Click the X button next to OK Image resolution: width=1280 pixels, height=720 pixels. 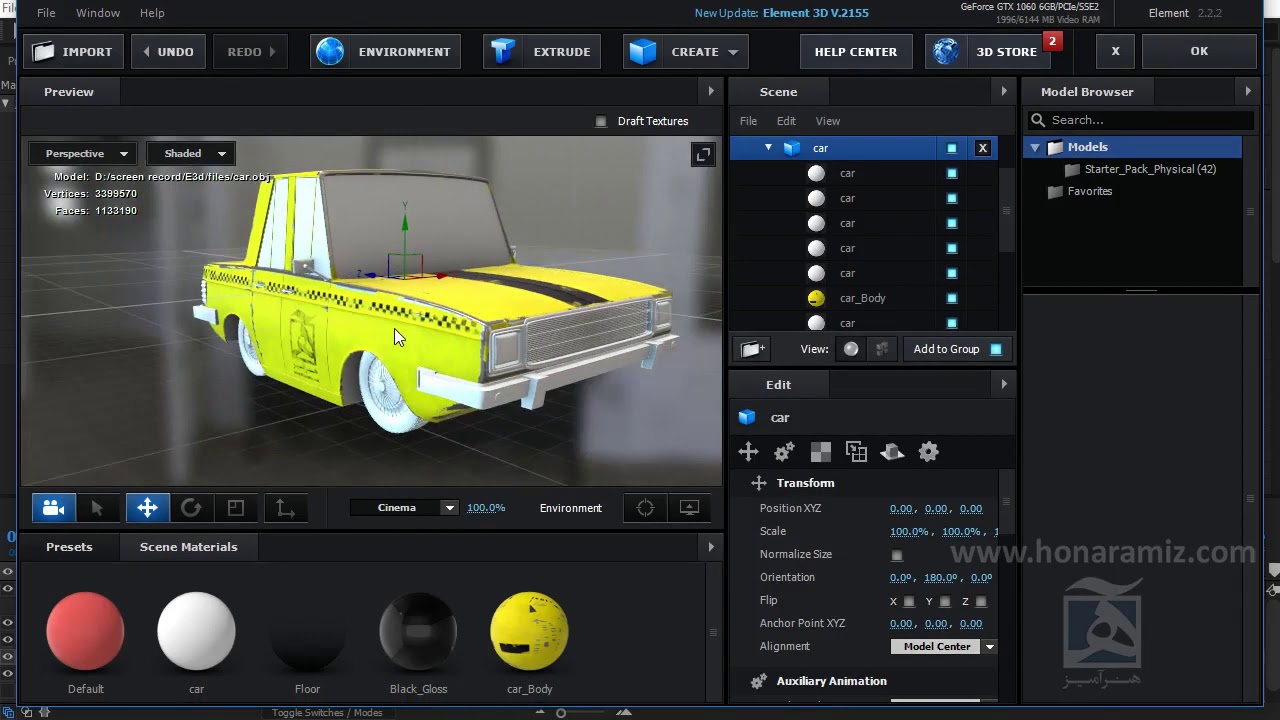pos(1115,51)
